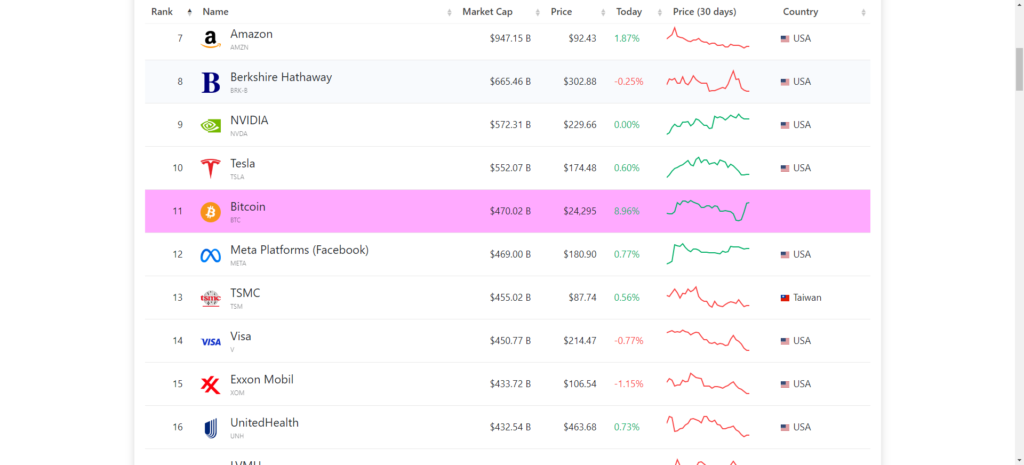The width and height of the screenshot is (1024, 465).
Task: Click Exxon Mobil's -1.15% today change
Action: pyautogui.click(x=629, y=384)
